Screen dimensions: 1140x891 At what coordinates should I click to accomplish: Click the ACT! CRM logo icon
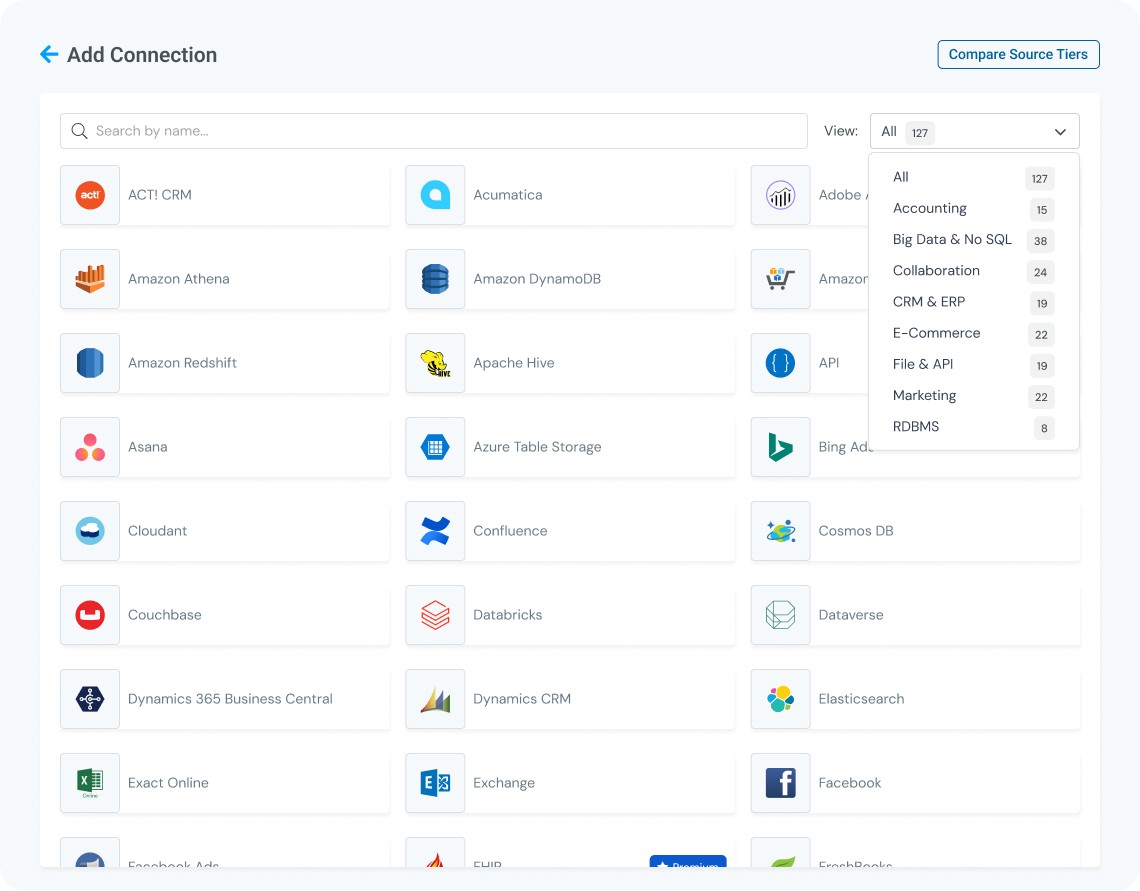click(x=90, y=195)
